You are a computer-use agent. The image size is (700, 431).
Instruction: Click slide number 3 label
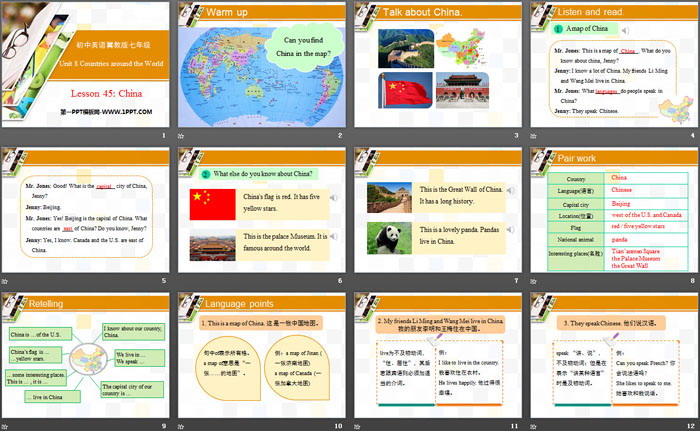click(x=516, y=135)
